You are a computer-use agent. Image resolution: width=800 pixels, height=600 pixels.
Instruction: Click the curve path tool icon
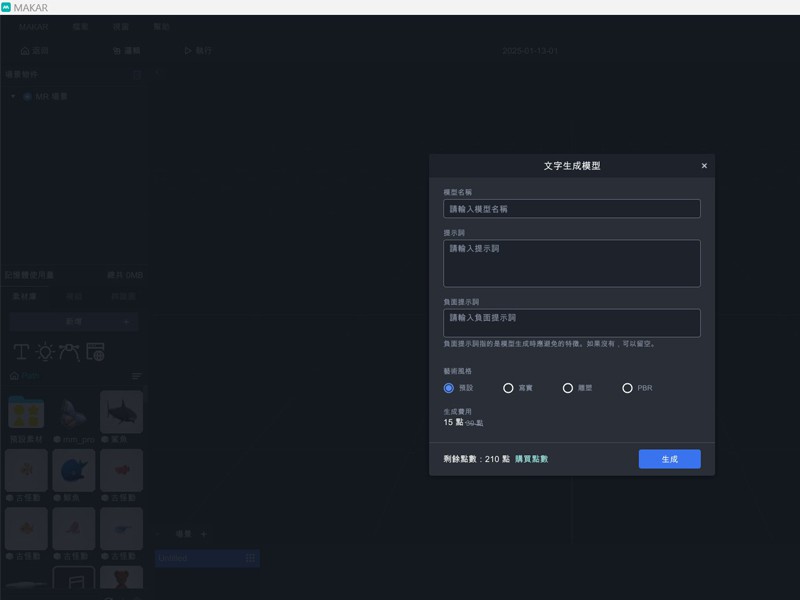[x=69, y=351]
